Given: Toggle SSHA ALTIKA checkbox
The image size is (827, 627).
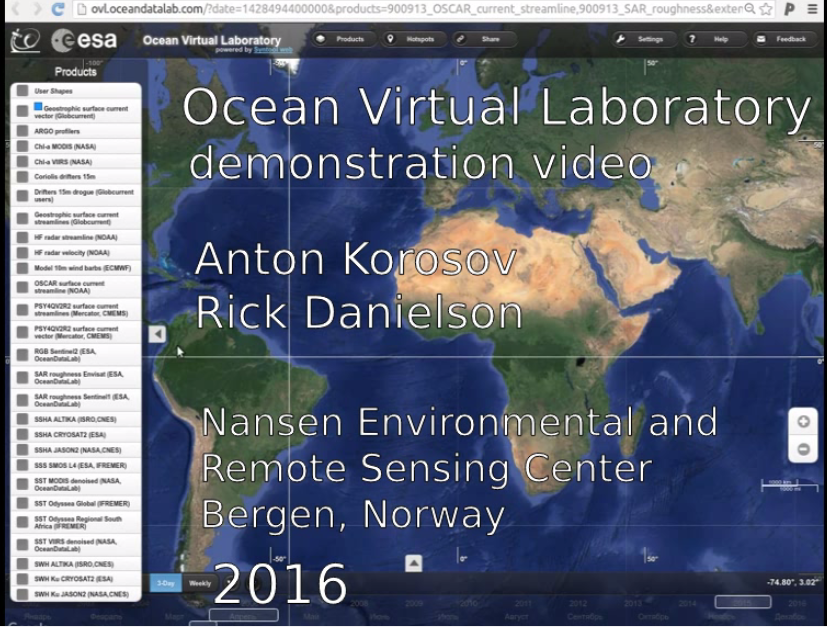Looking at the screenshot, I should [x=22, y=419].
